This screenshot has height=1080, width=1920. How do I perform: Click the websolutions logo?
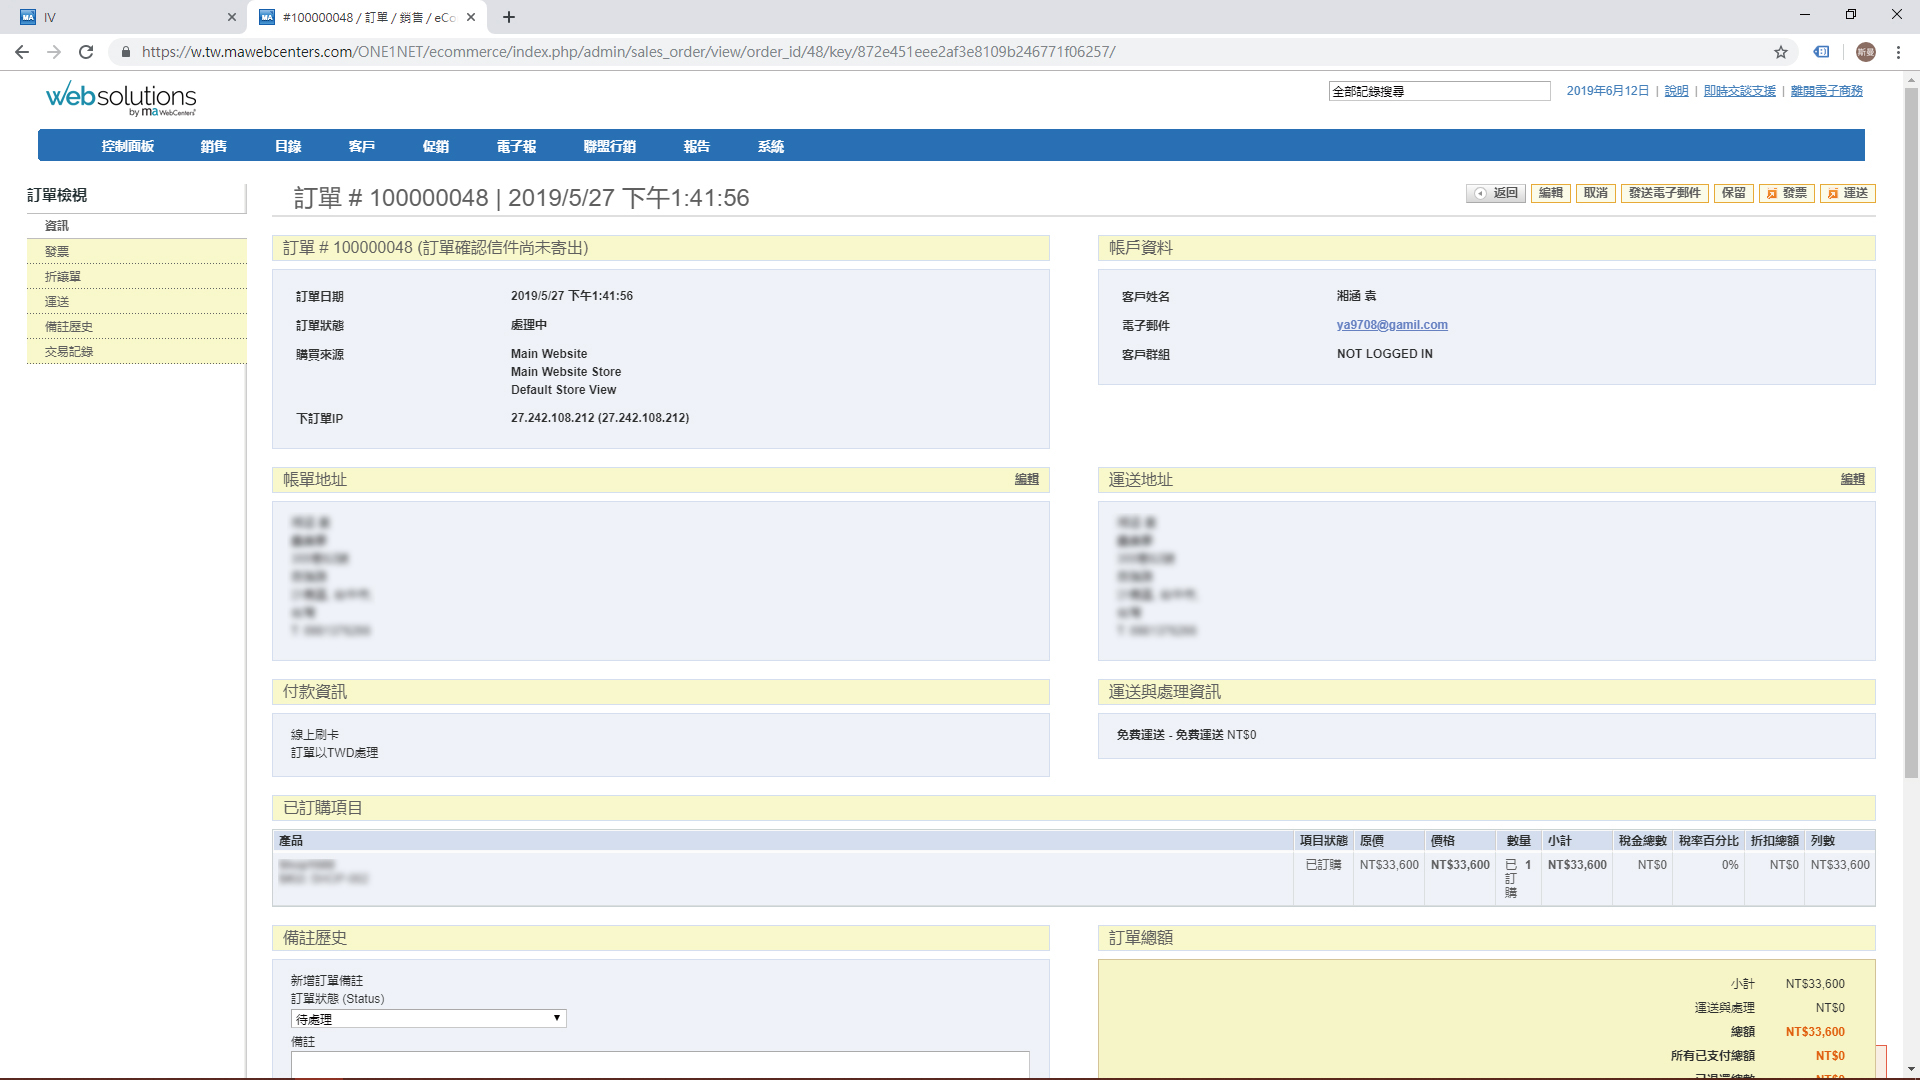pos(121,99)
